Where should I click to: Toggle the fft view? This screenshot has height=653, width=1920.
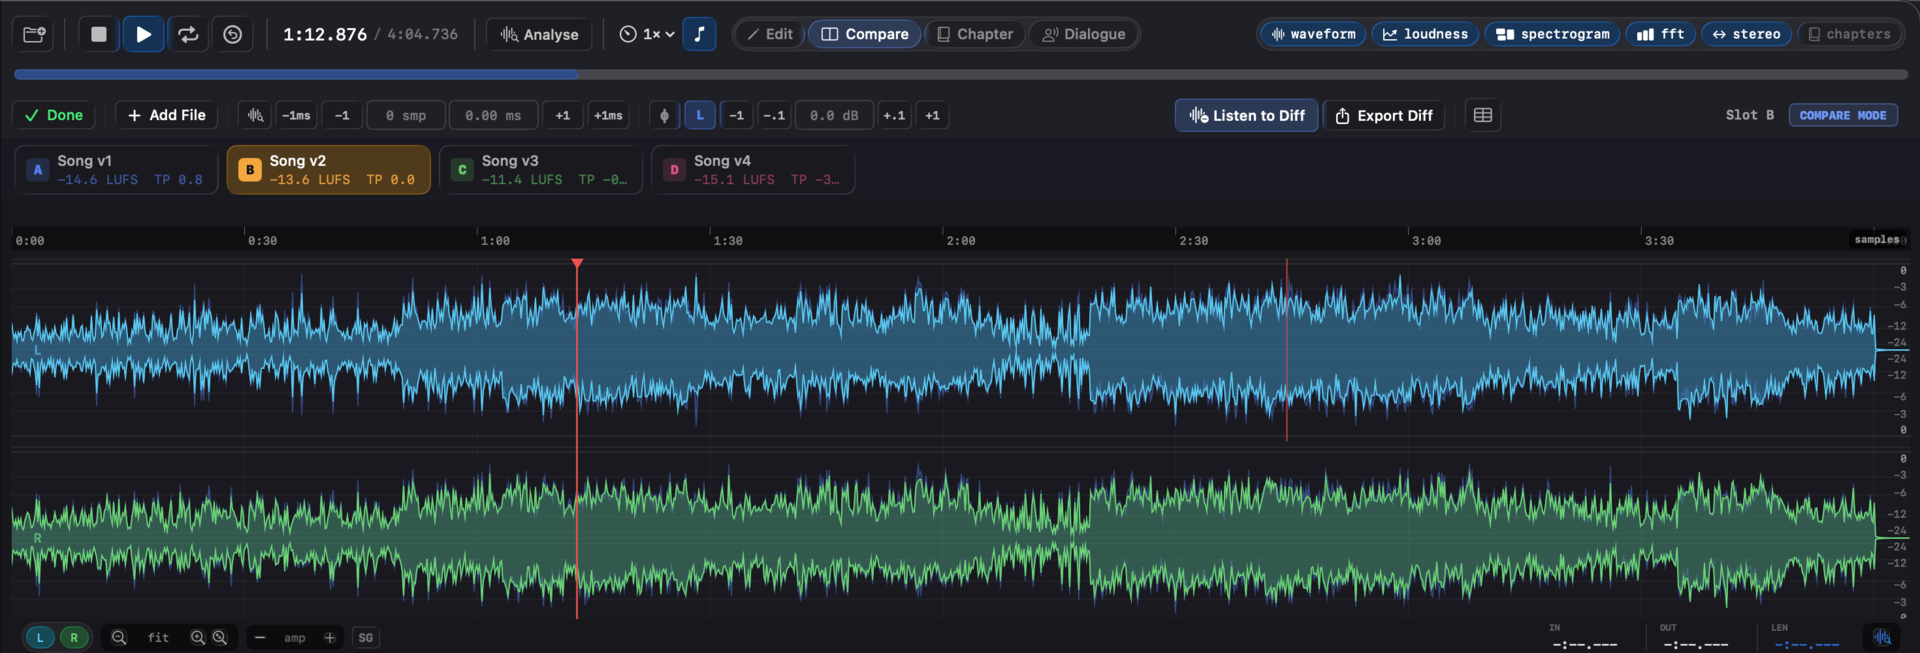1660,34
